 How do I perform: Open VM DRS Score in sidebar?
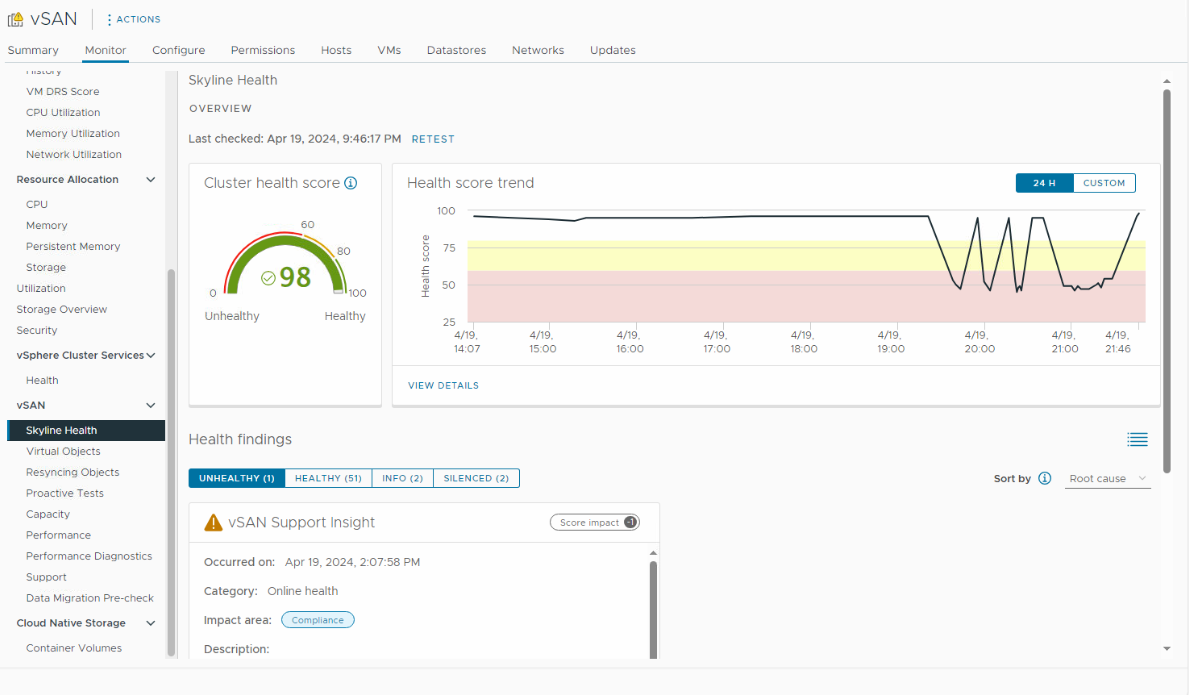(x=63, y=92)
